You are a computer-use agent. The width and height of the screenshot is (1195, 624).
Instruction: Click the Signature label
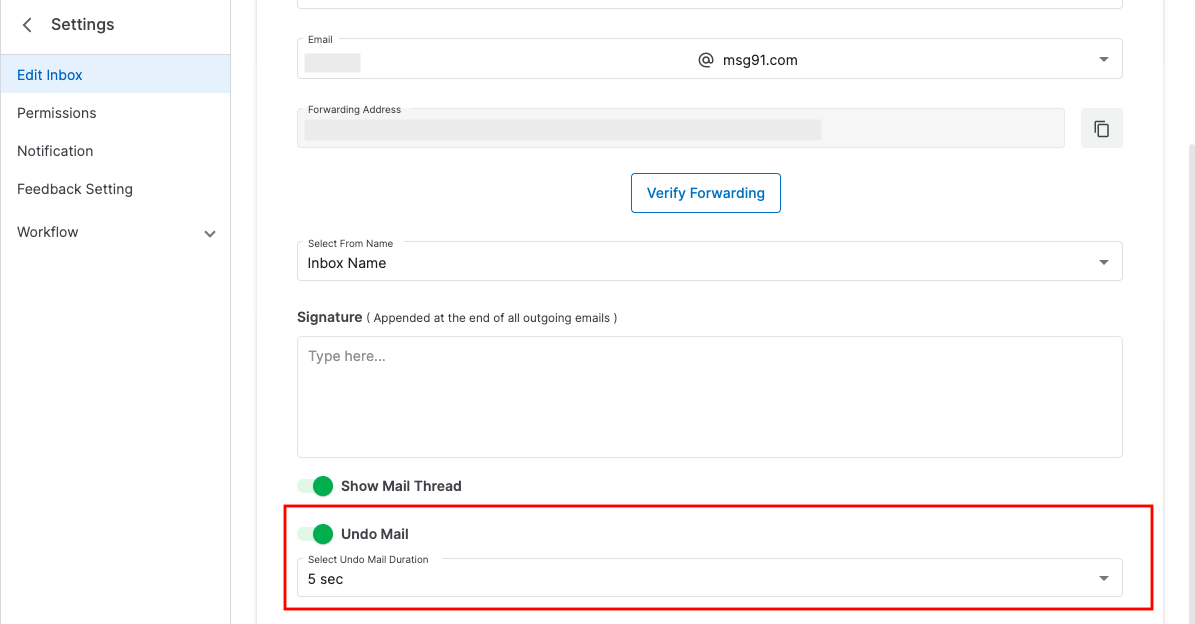pos(329,317)
